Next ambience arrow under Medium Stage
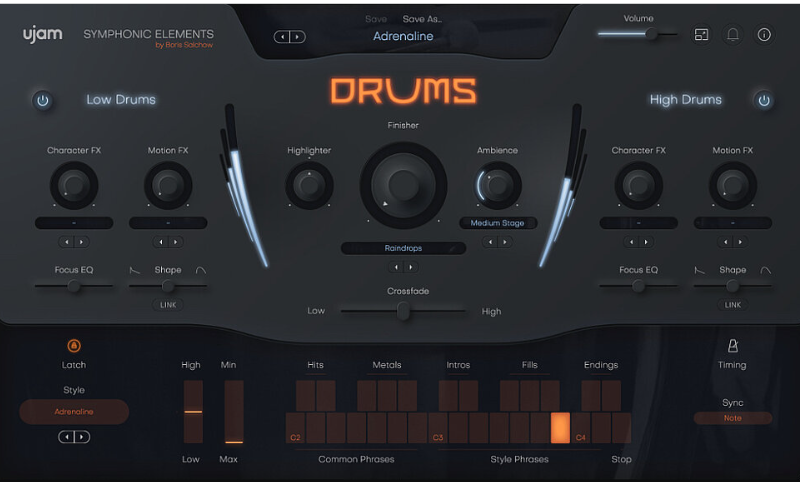The width and height of the screenshot is (800, 482). (x=505, y=242)
